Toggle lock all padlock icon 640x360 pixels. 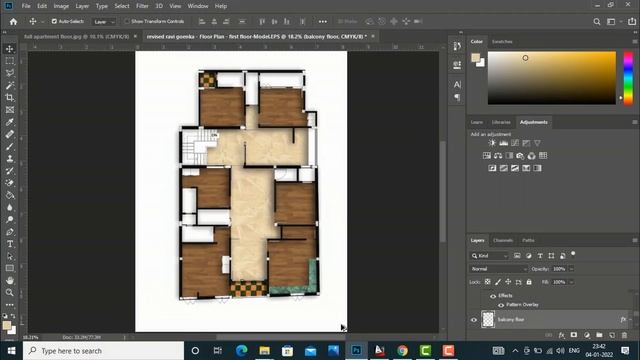click(529, 282)
